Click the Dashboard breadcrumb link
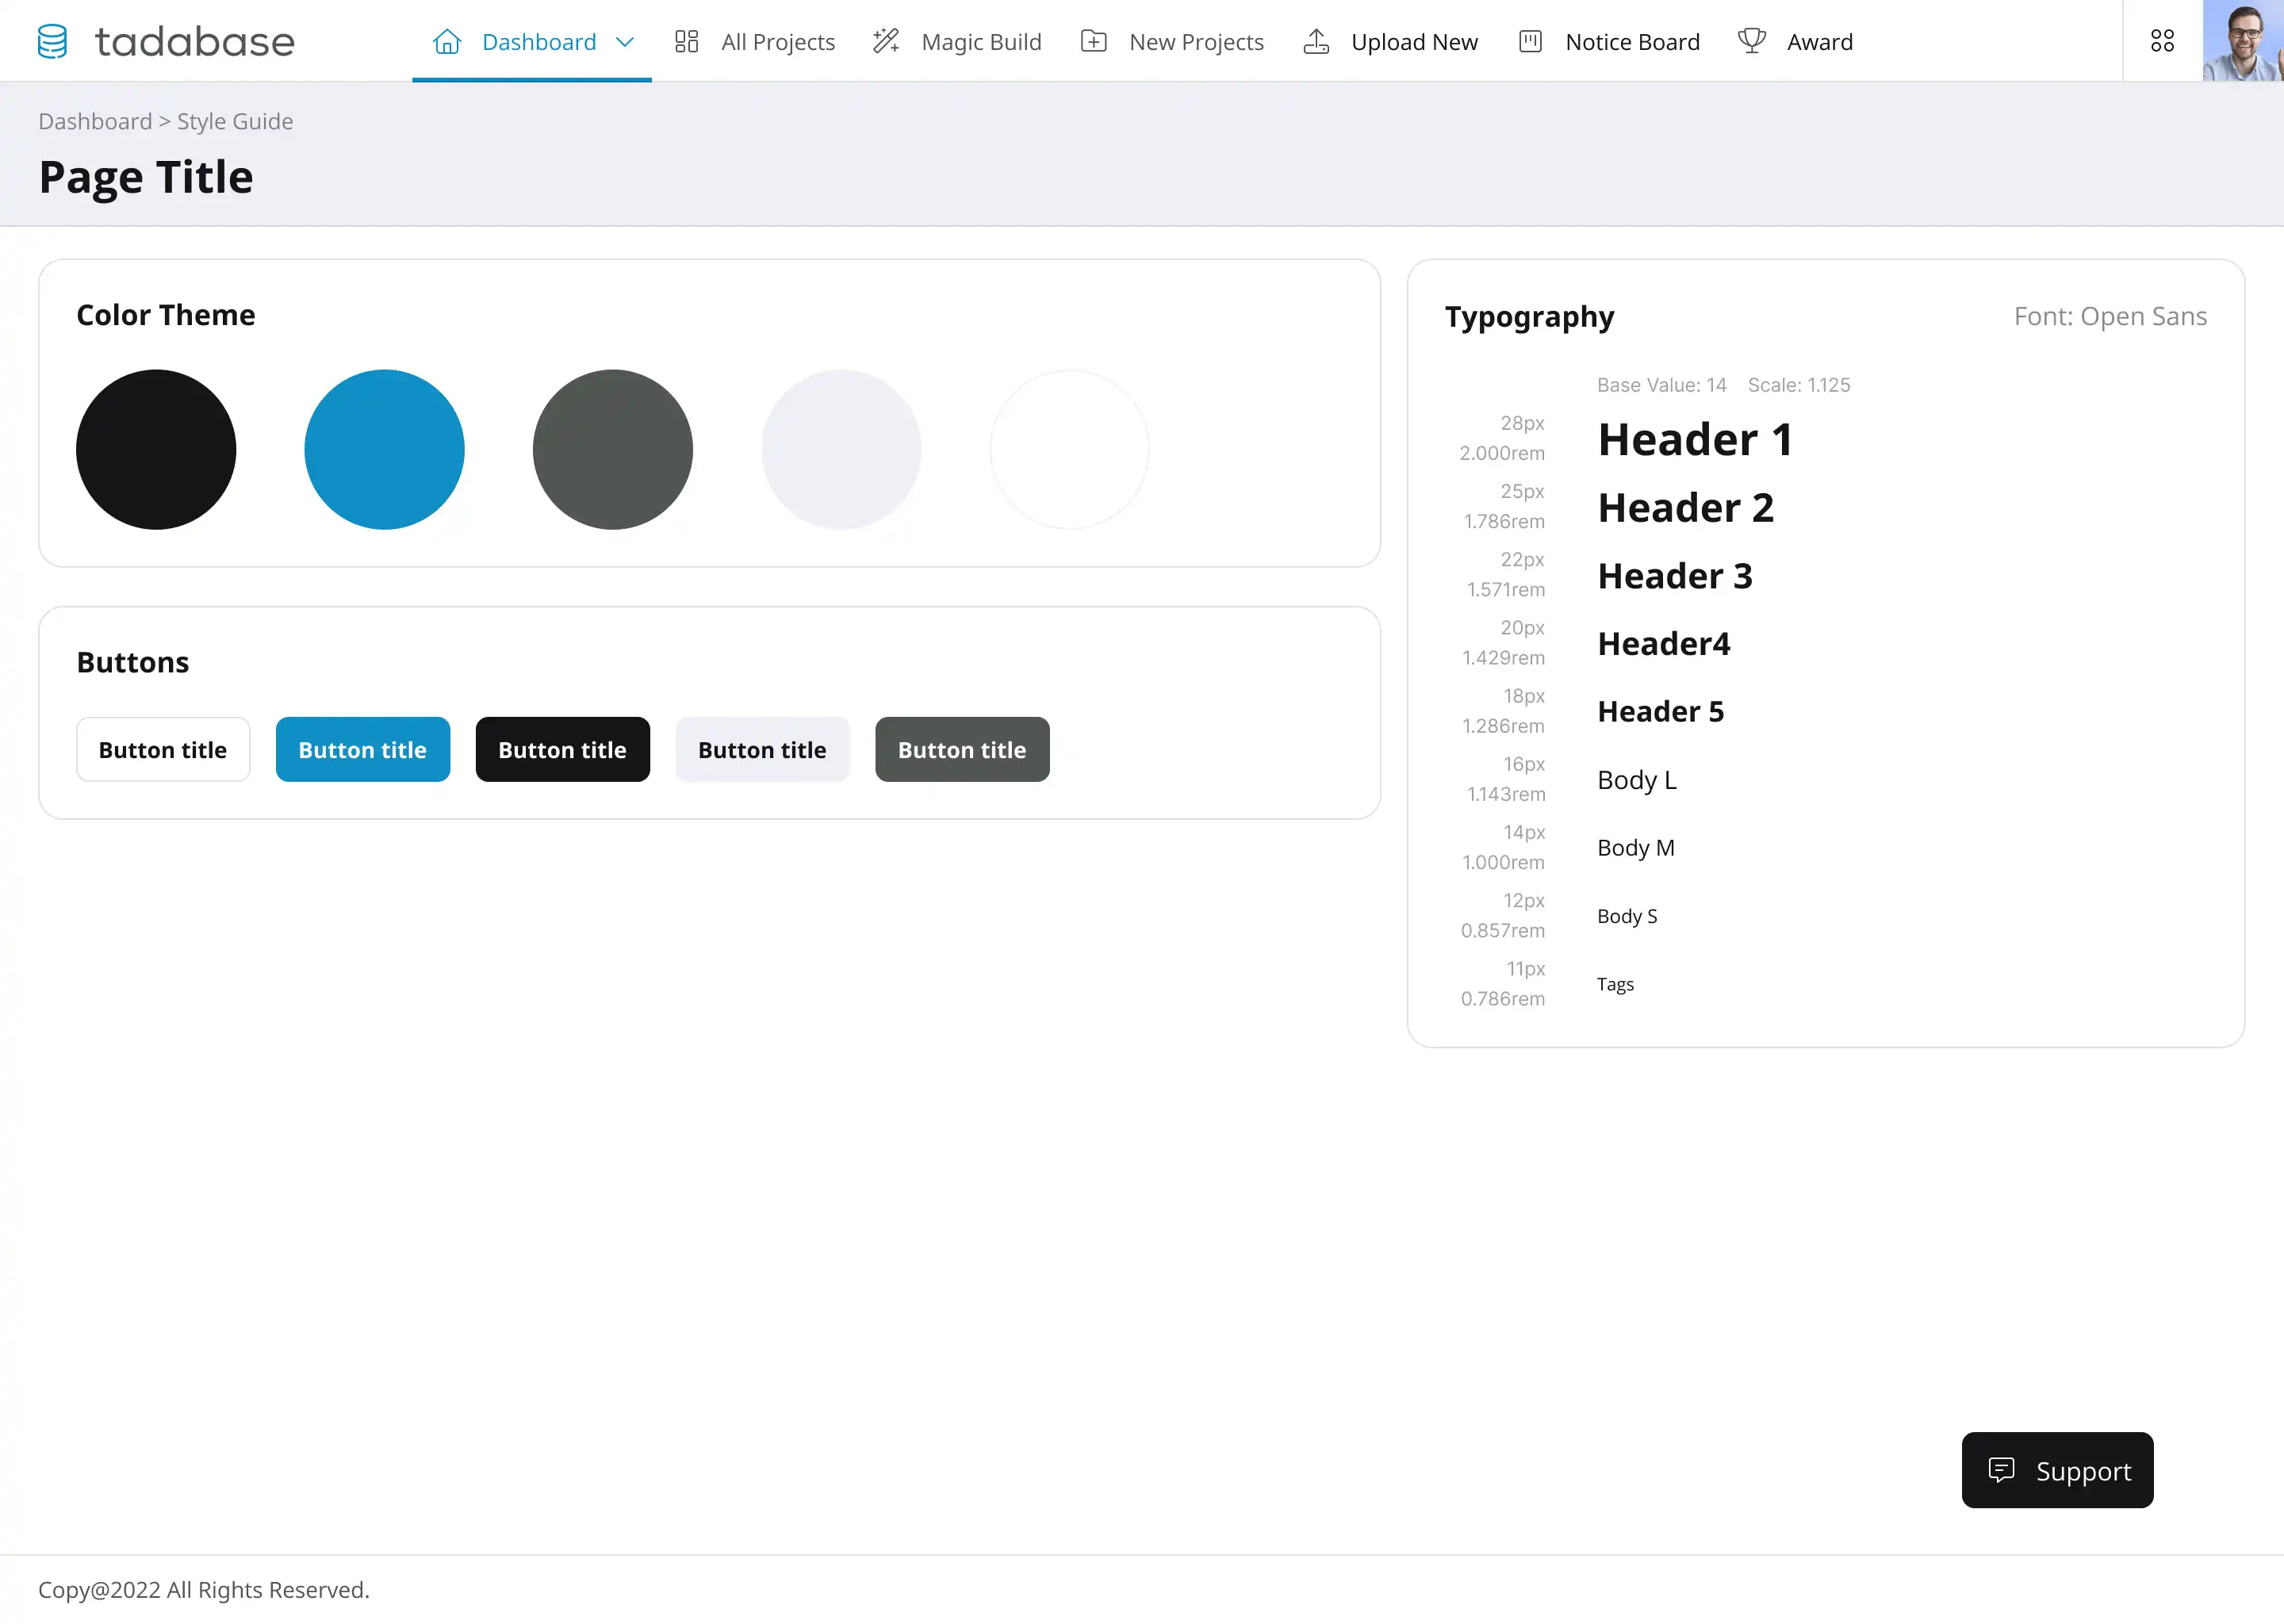 tap(95, 121)
